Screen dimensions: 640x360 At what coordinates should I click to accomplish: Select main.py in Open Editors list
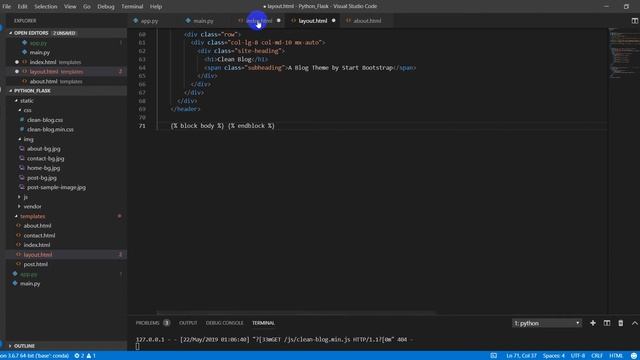[40, 52]
